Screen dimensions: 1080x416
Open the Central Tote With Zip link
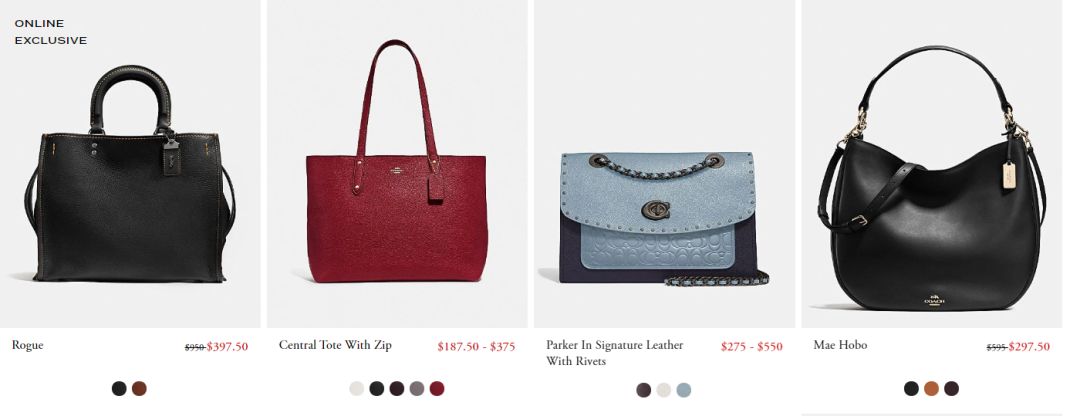(x=335, y=345)
